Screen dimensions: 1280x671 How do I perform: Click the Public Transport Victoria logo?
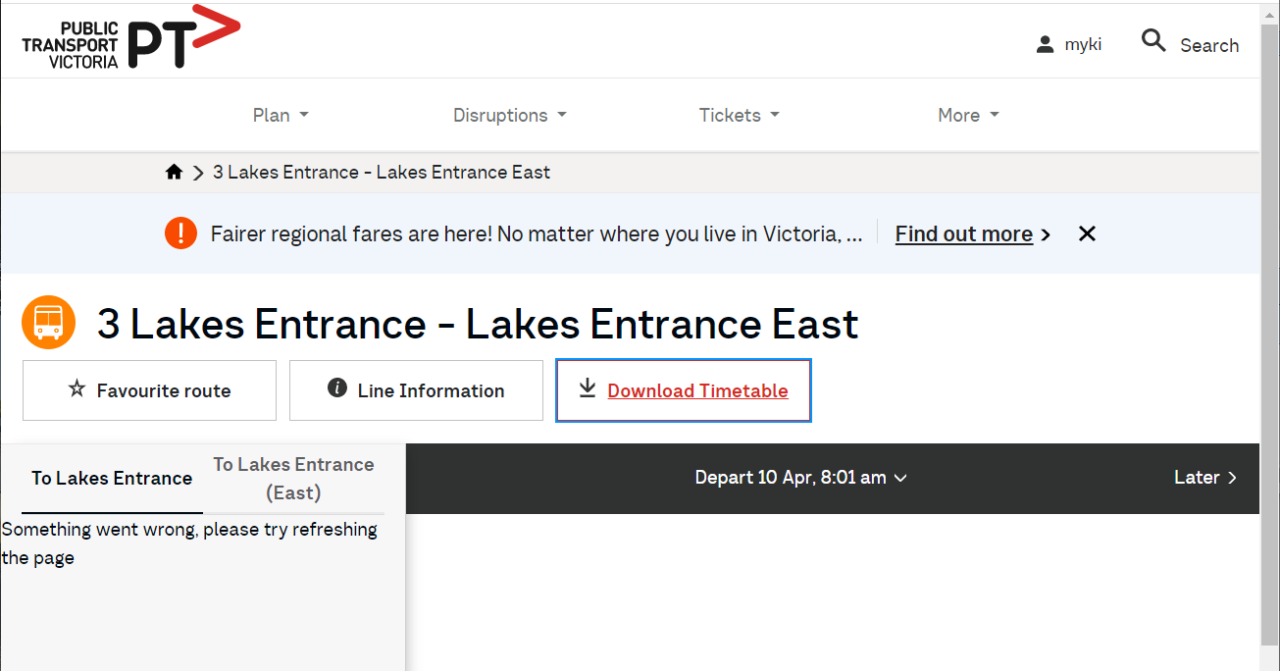[131, 38]
